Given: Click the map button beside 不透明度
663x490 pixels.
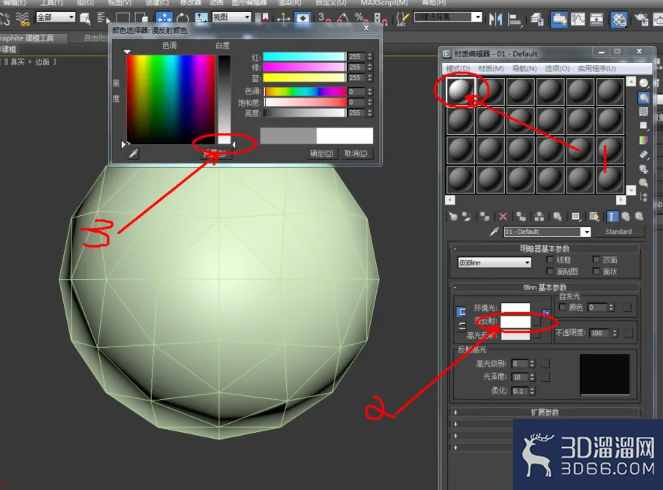Looking at the screenshot, I should click(x=628, y=333).
